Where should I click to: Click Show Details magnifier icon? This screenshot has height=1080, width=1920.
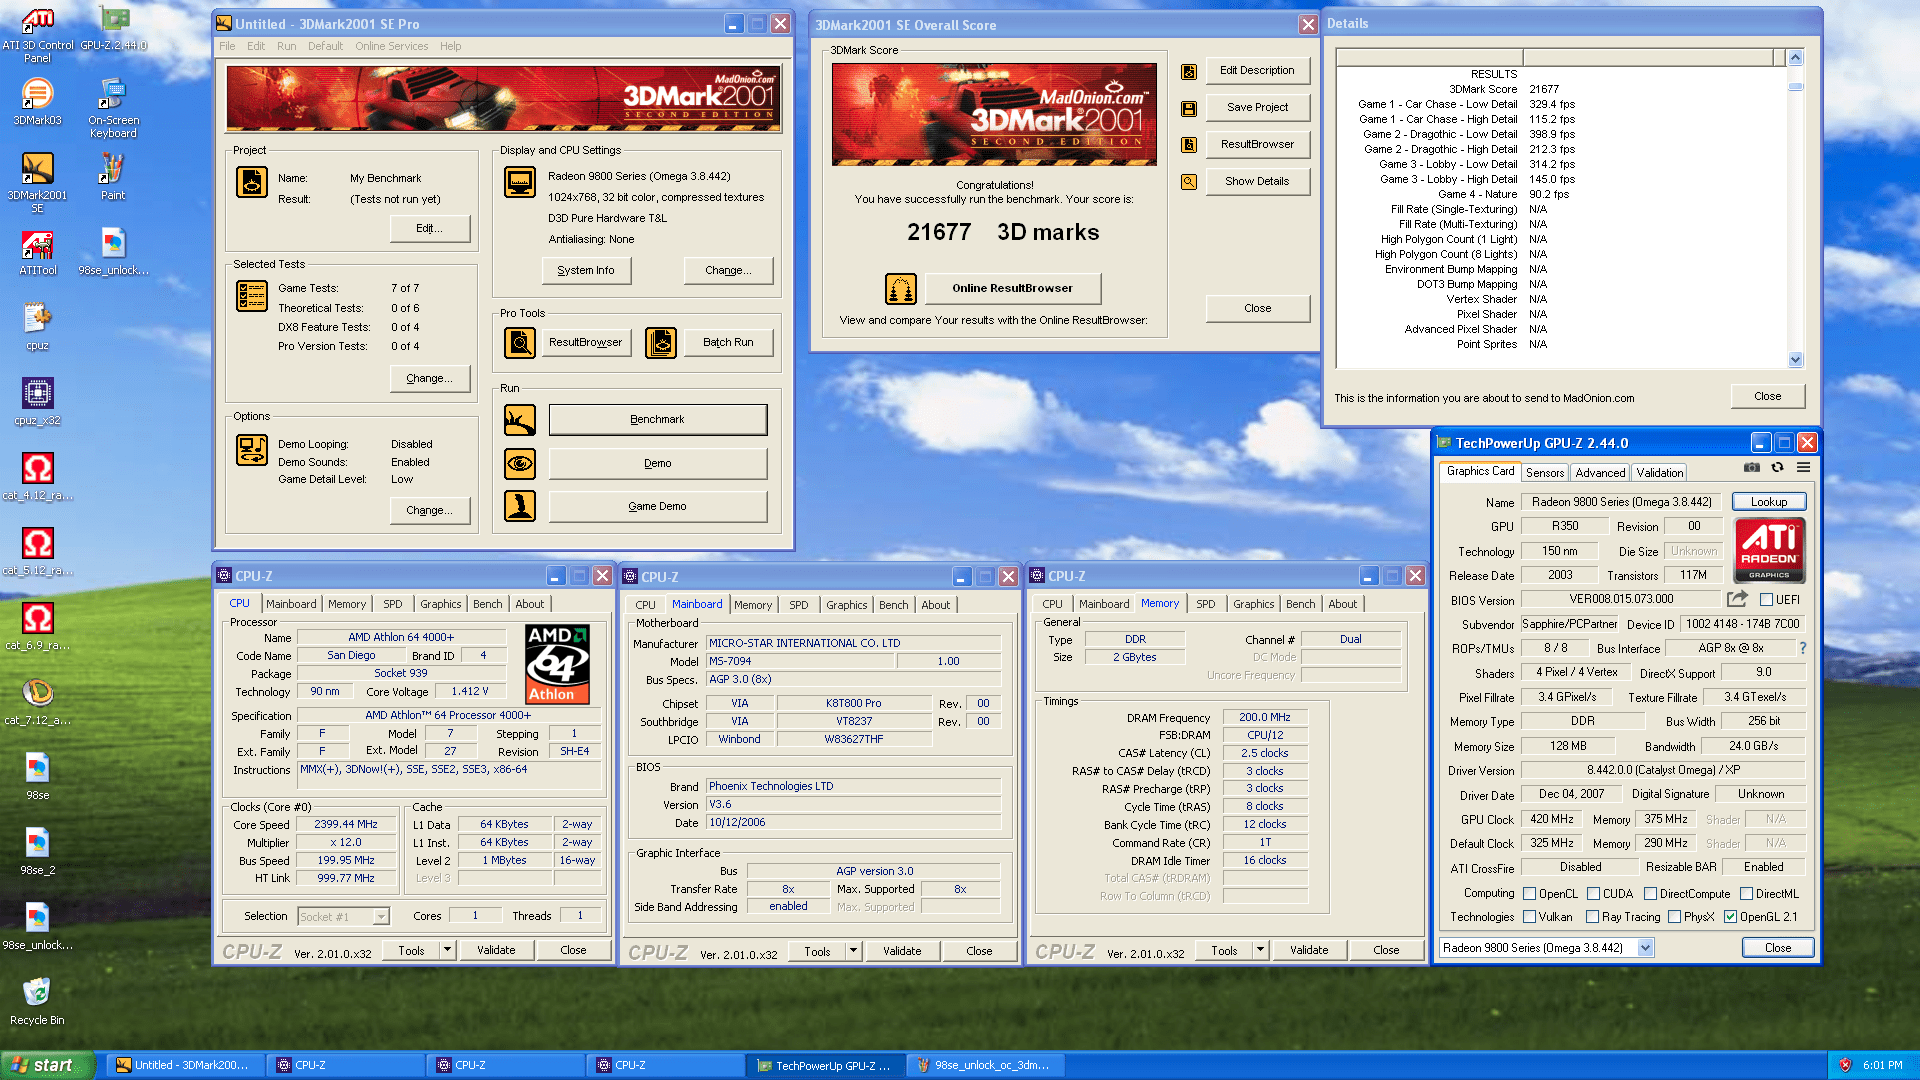(1189, 182)
